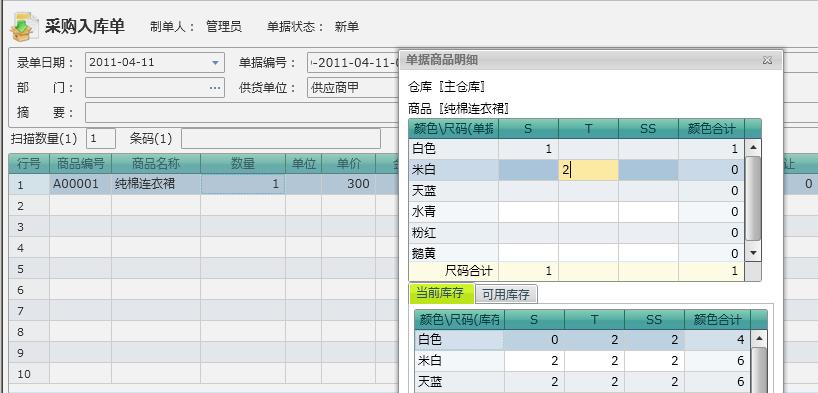Click 天蓝 row in inventory grid
Image resolution: width=818 pixels, height=393 pixels.
(x=583, y=382)
